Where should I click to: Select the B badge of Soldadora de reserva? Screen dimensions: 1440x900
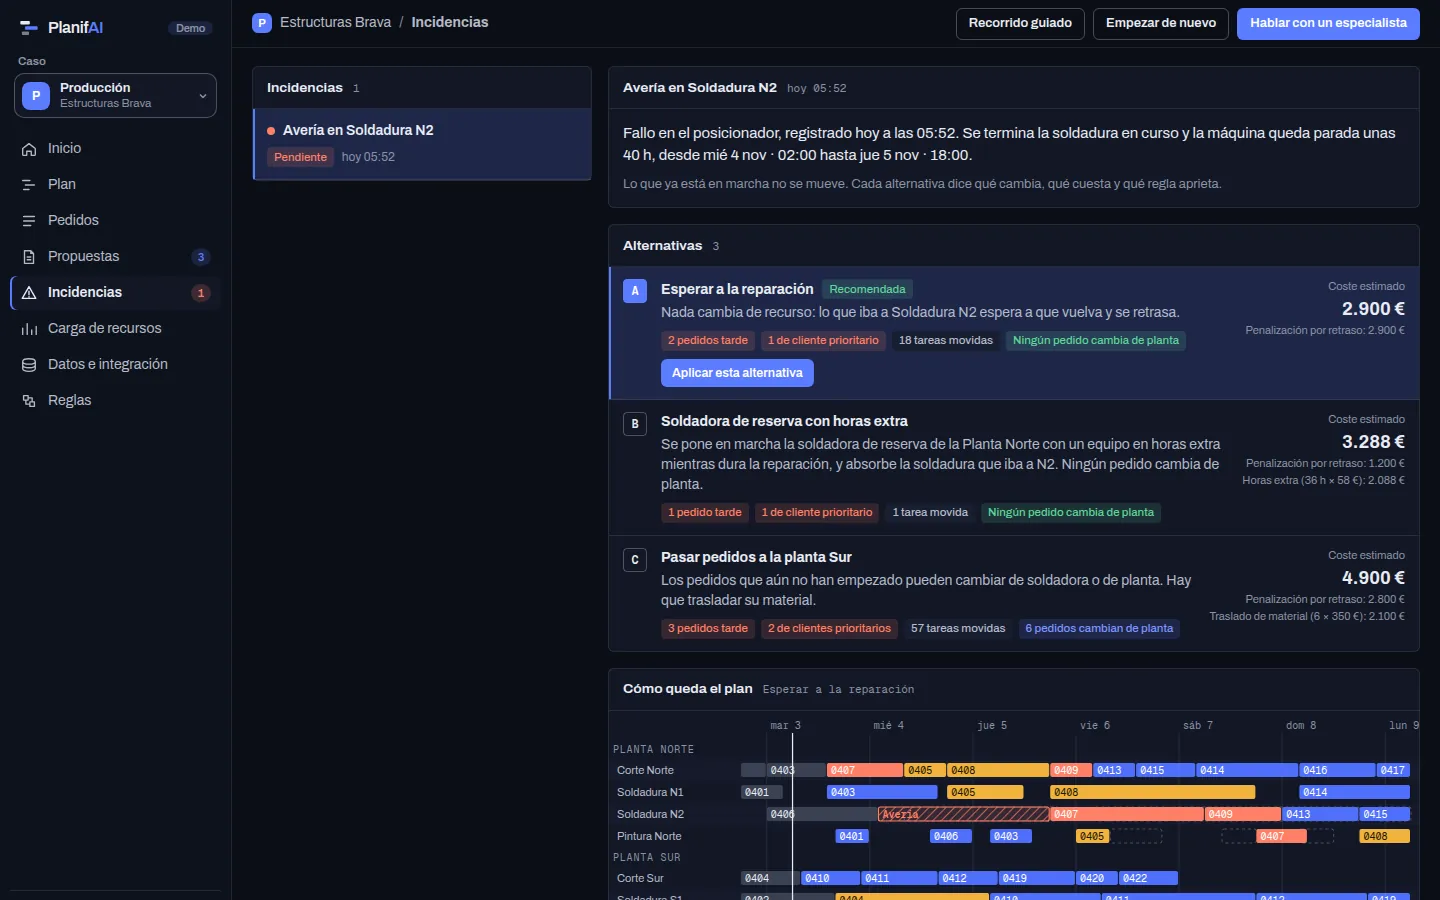pos(634,423)
